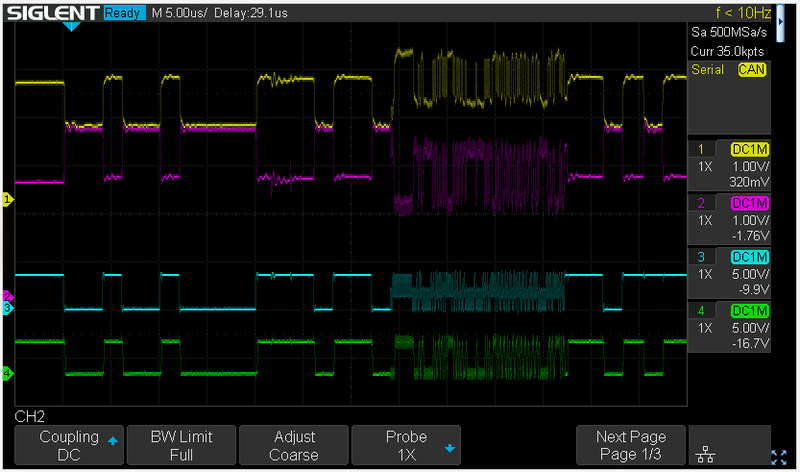Select the BW Limit Full softkey
This screenshot has width=800, height=472.
tap(181, 445)
